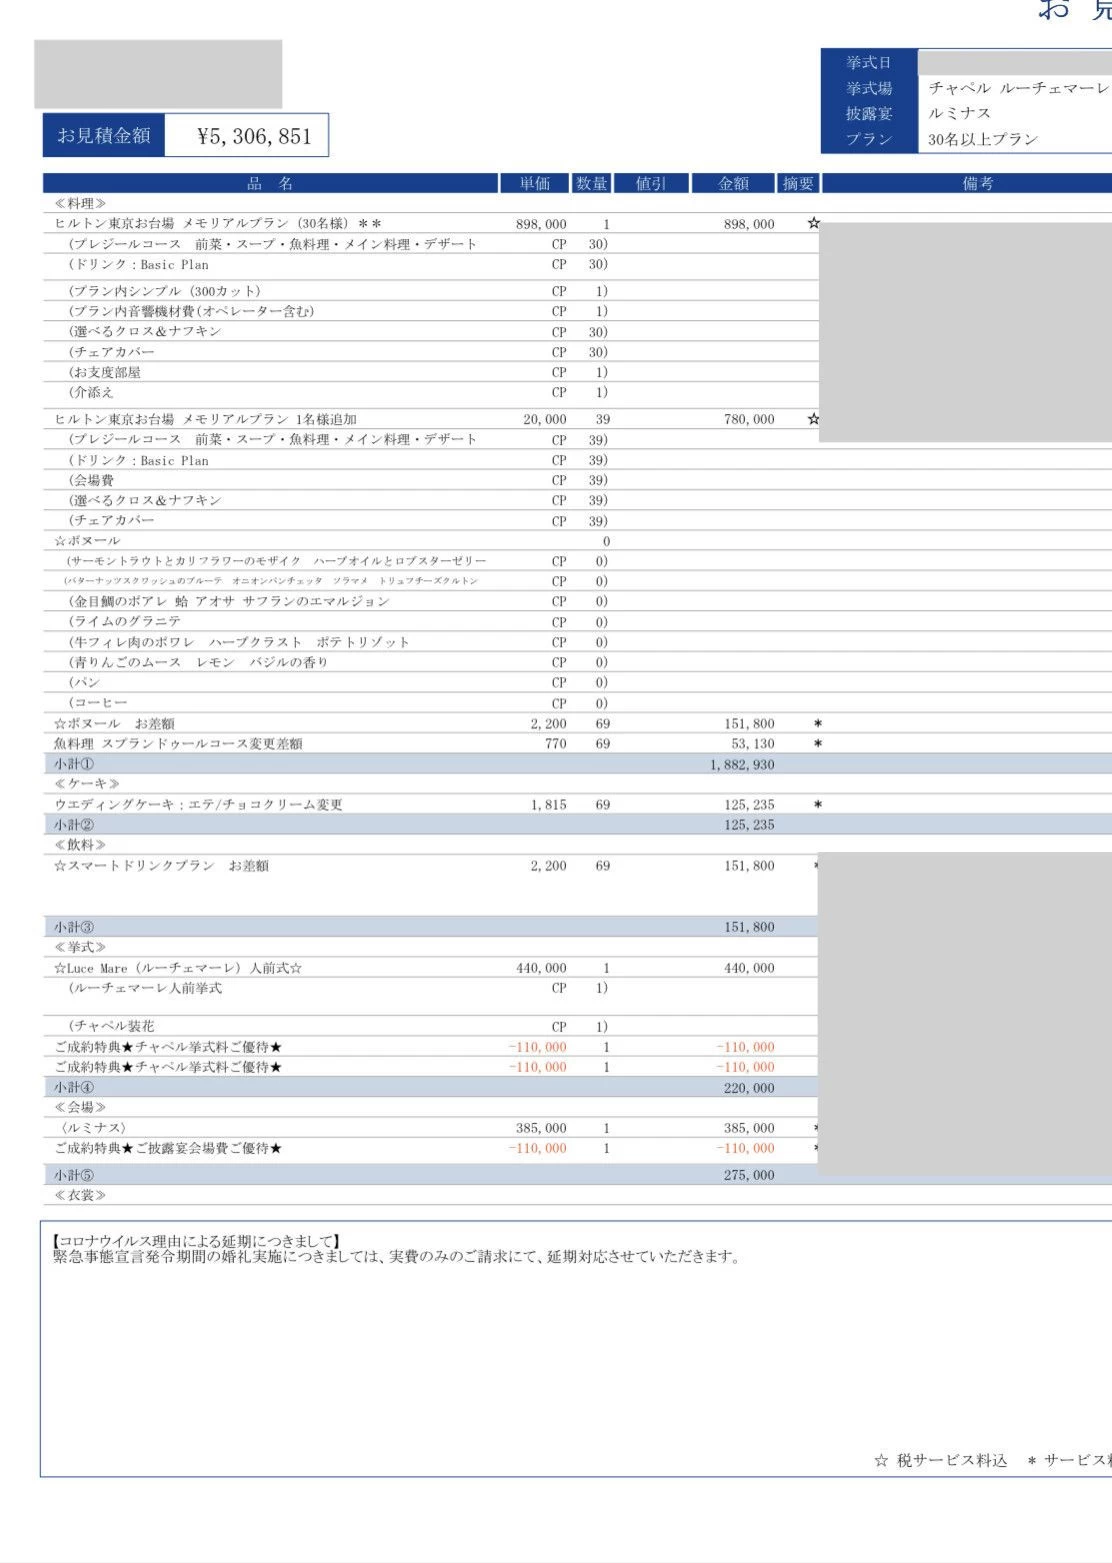Click the (金目鯛のポアレ dish line

pyautogui.click(x=229, y=601)
